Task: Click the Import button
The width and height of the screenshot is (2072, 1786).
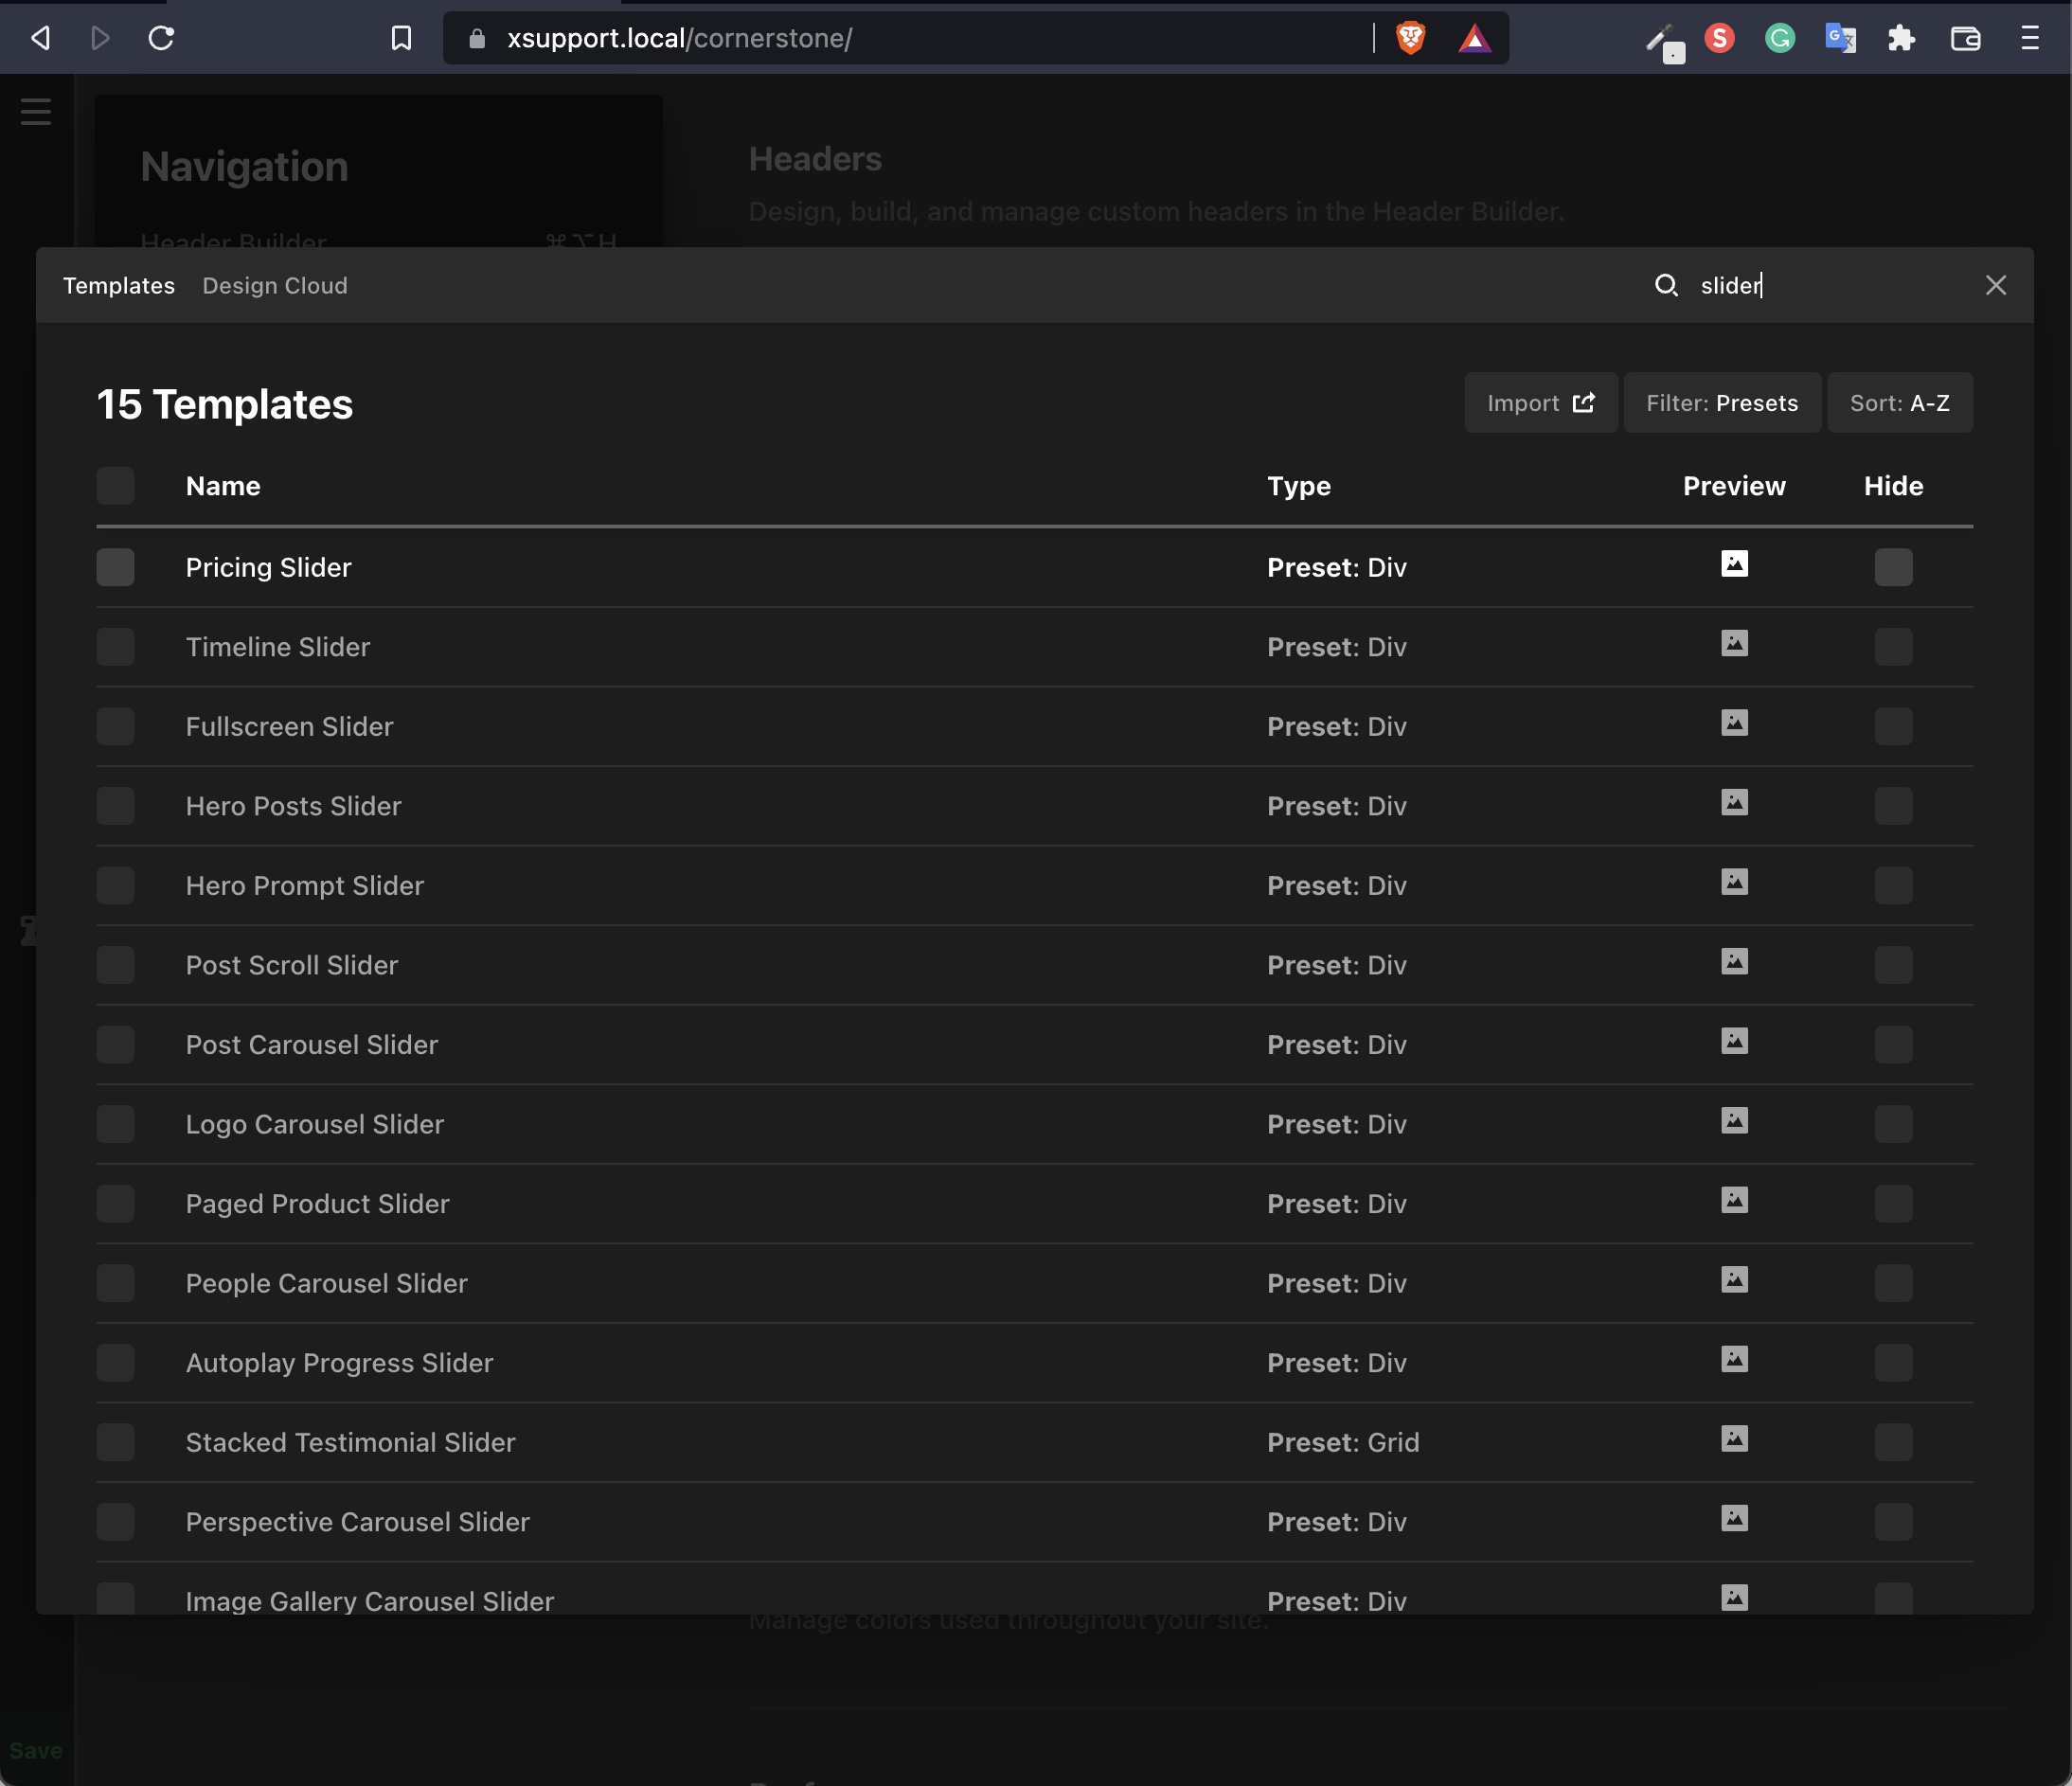Action: pos(1540,403)
